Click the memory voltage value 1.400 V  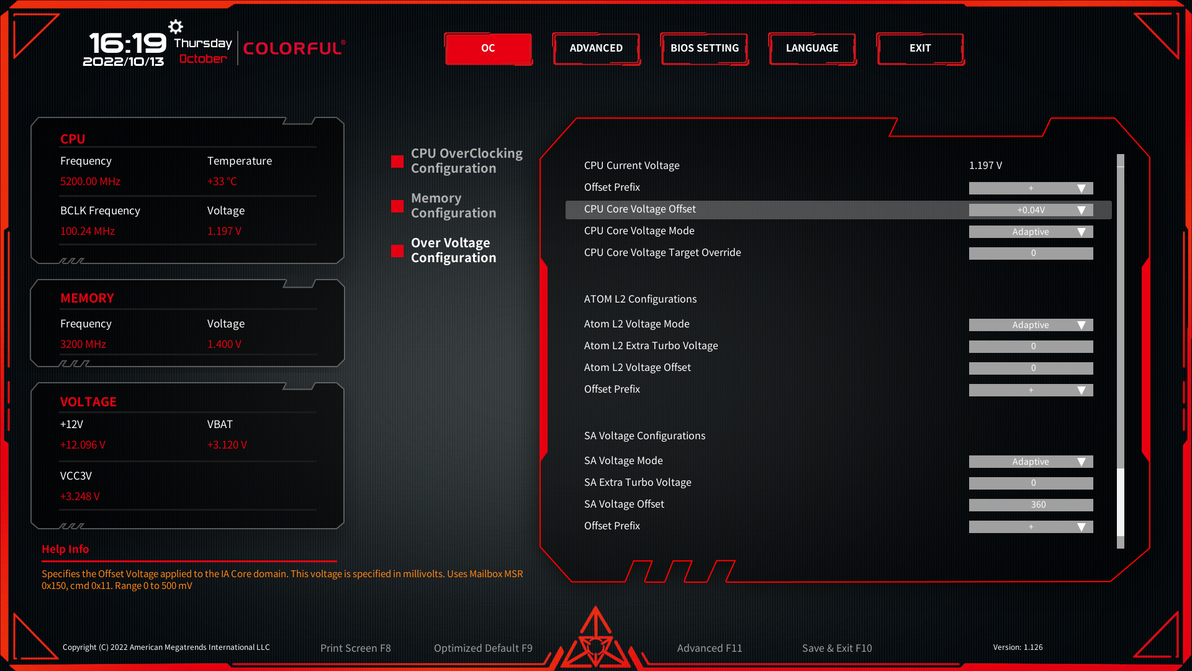point(224,344)
